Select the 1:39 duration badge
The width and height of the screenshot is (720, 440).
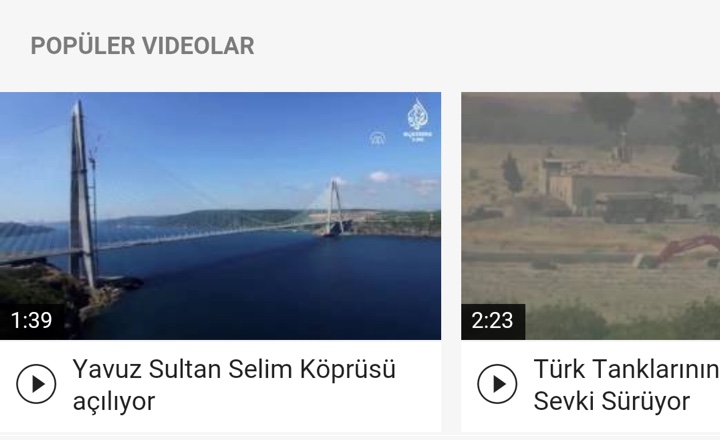(31, 321)
